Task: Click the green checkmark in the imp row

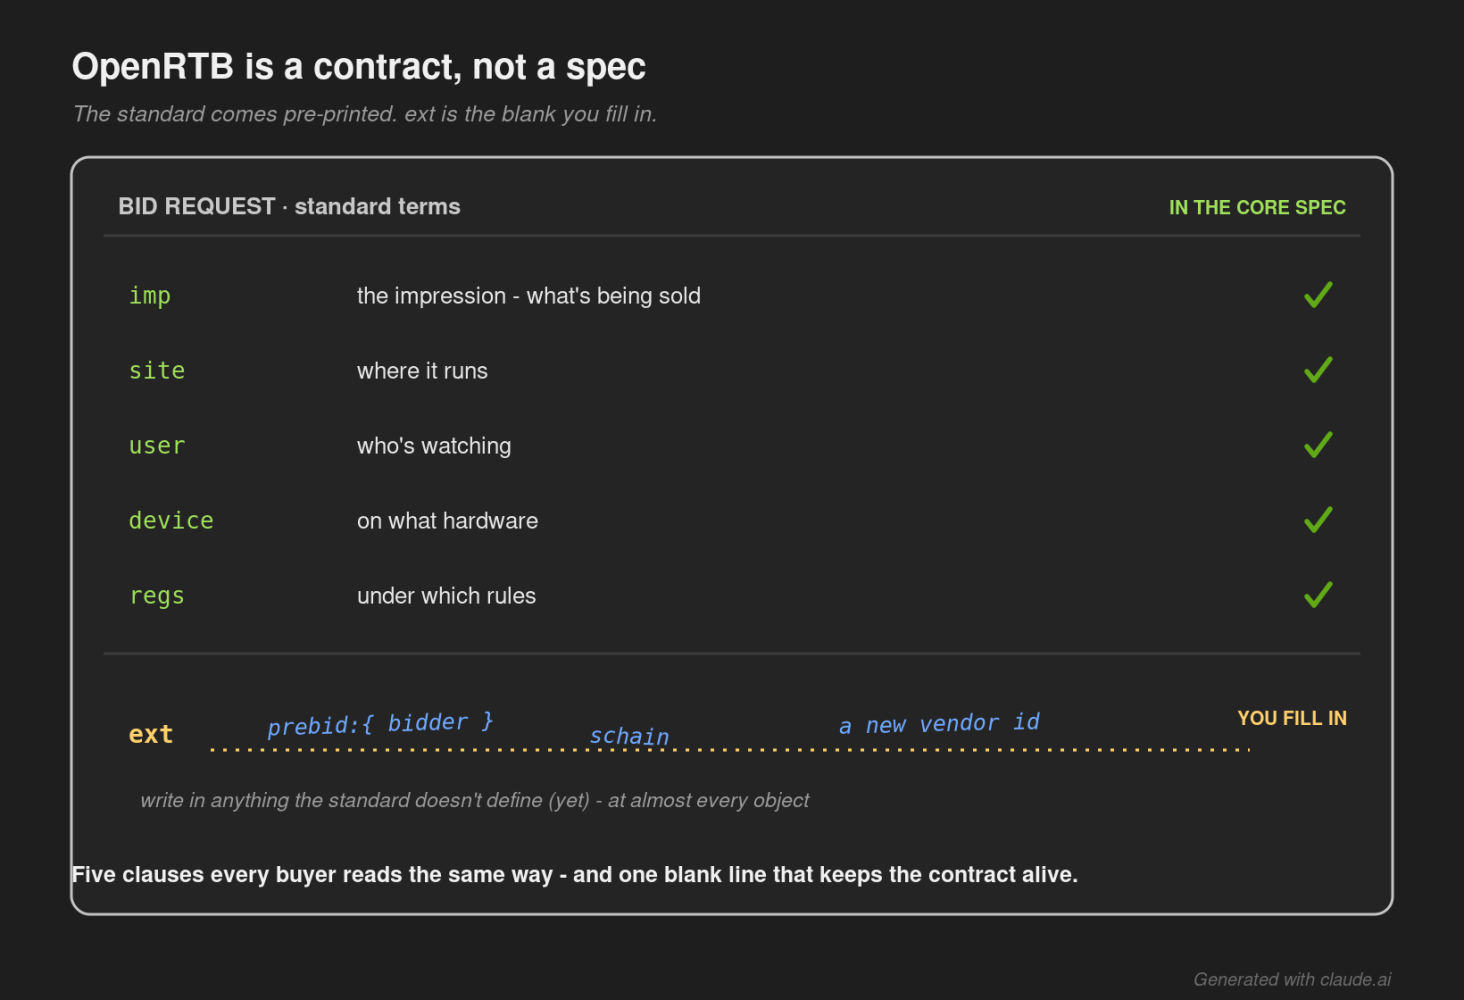Action: coord(1318,295)
